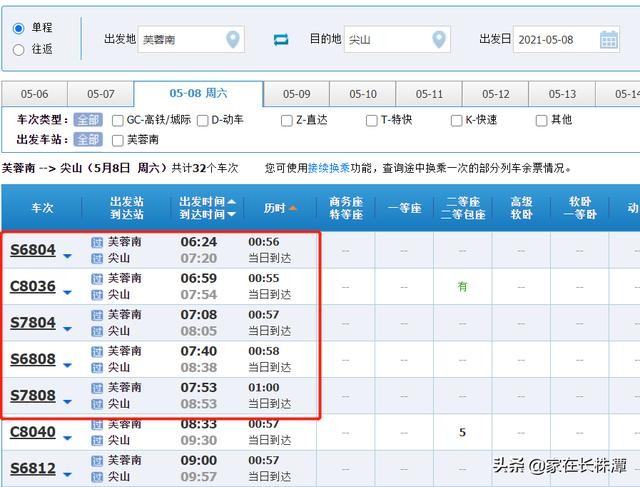Click 有 second-class availability for C8036

462,287
